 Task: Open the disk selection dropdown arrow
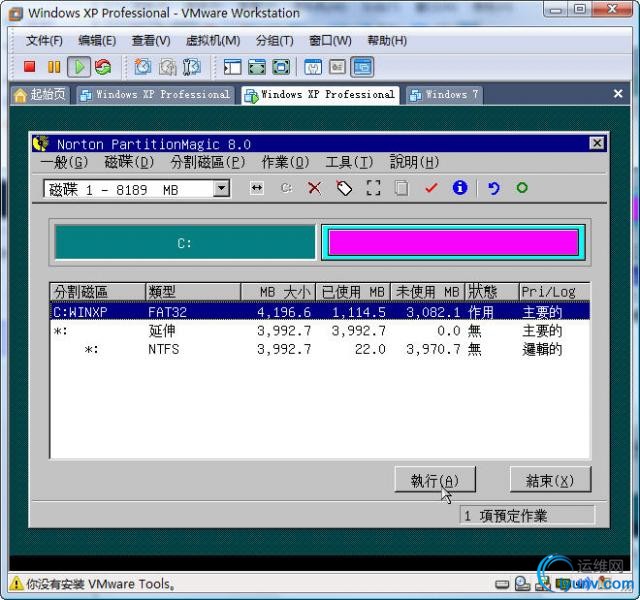pyautogui.click(x=221, y=189)
